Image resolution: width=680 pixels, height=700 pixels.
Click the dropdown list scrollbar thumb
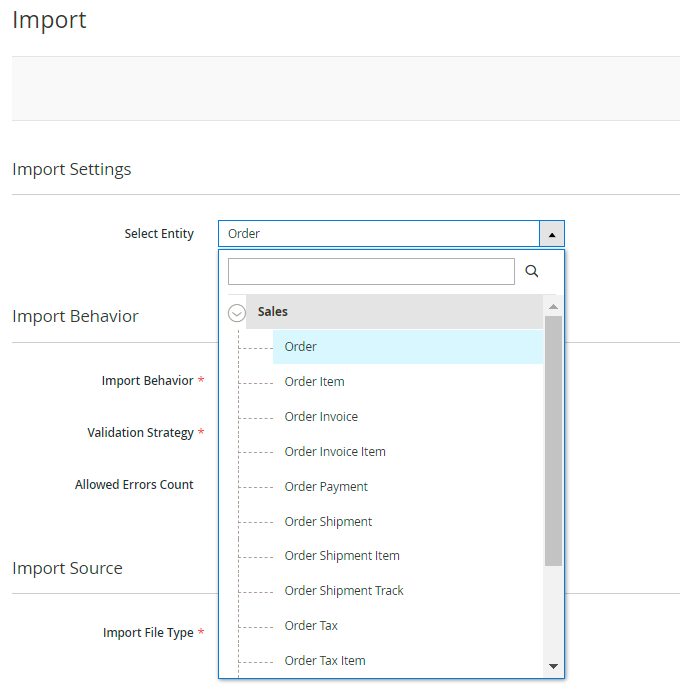[553, 440]
